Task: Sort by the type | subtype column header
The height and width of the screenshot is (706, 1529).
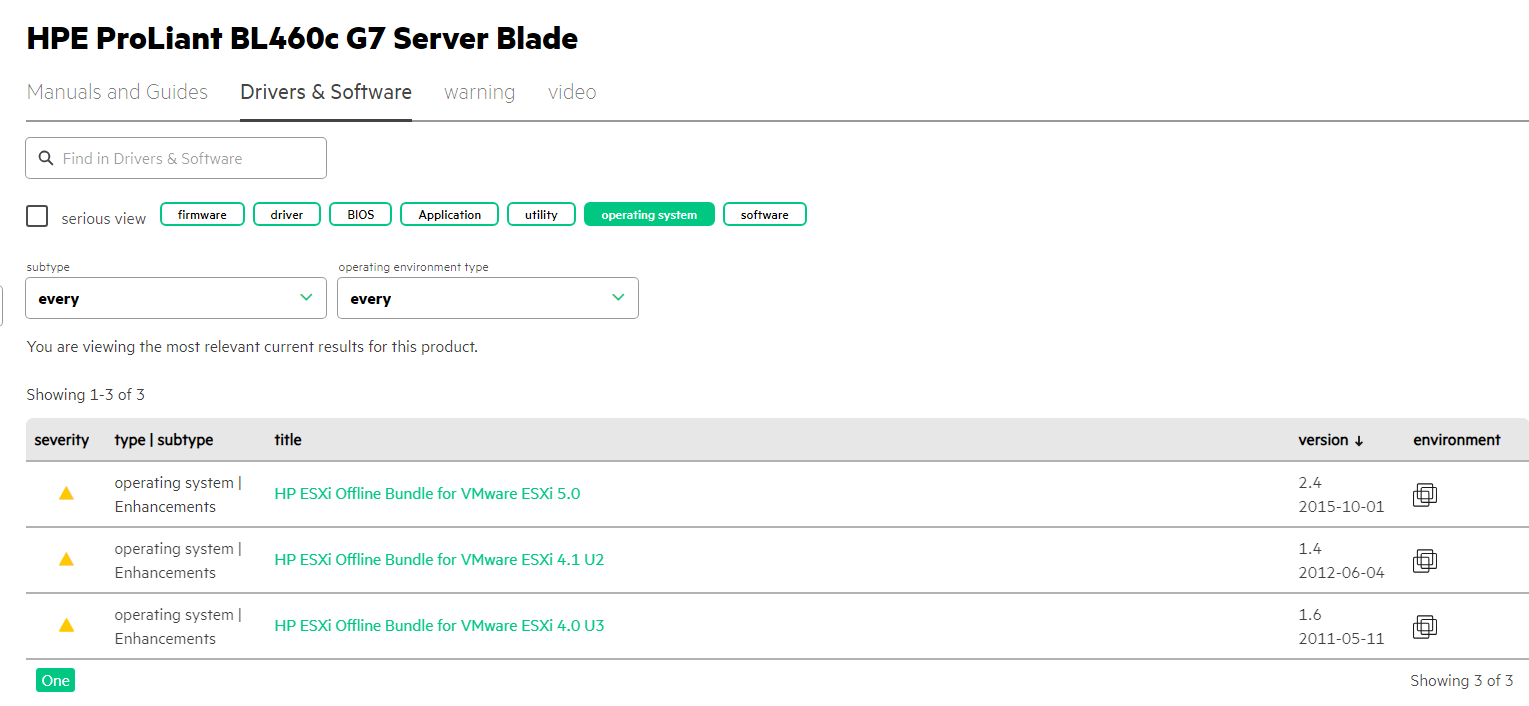Action: tap(164, 440)
